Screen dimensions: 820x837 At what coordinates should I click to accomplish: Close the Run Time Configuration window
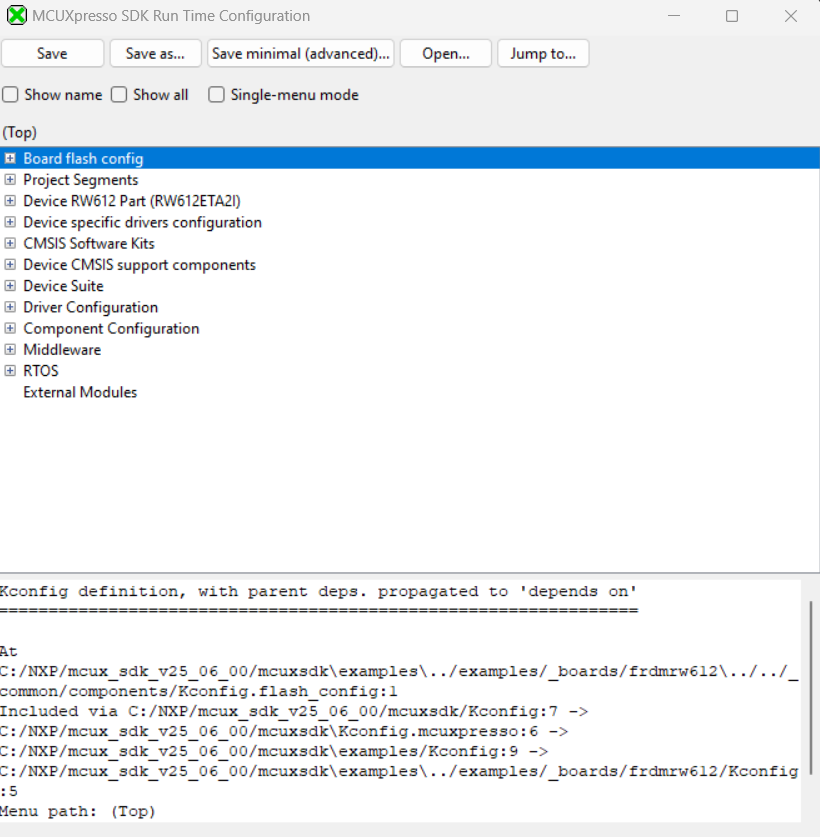tap(791, 16)
